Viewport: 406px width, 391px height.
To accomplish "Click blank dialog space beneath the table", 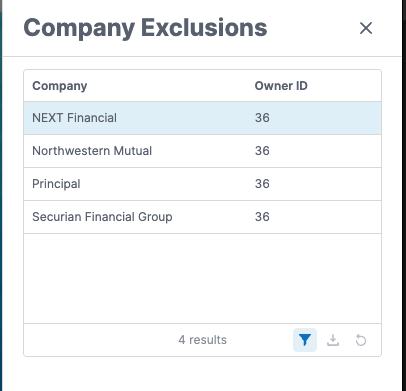I will pos(202,374).
